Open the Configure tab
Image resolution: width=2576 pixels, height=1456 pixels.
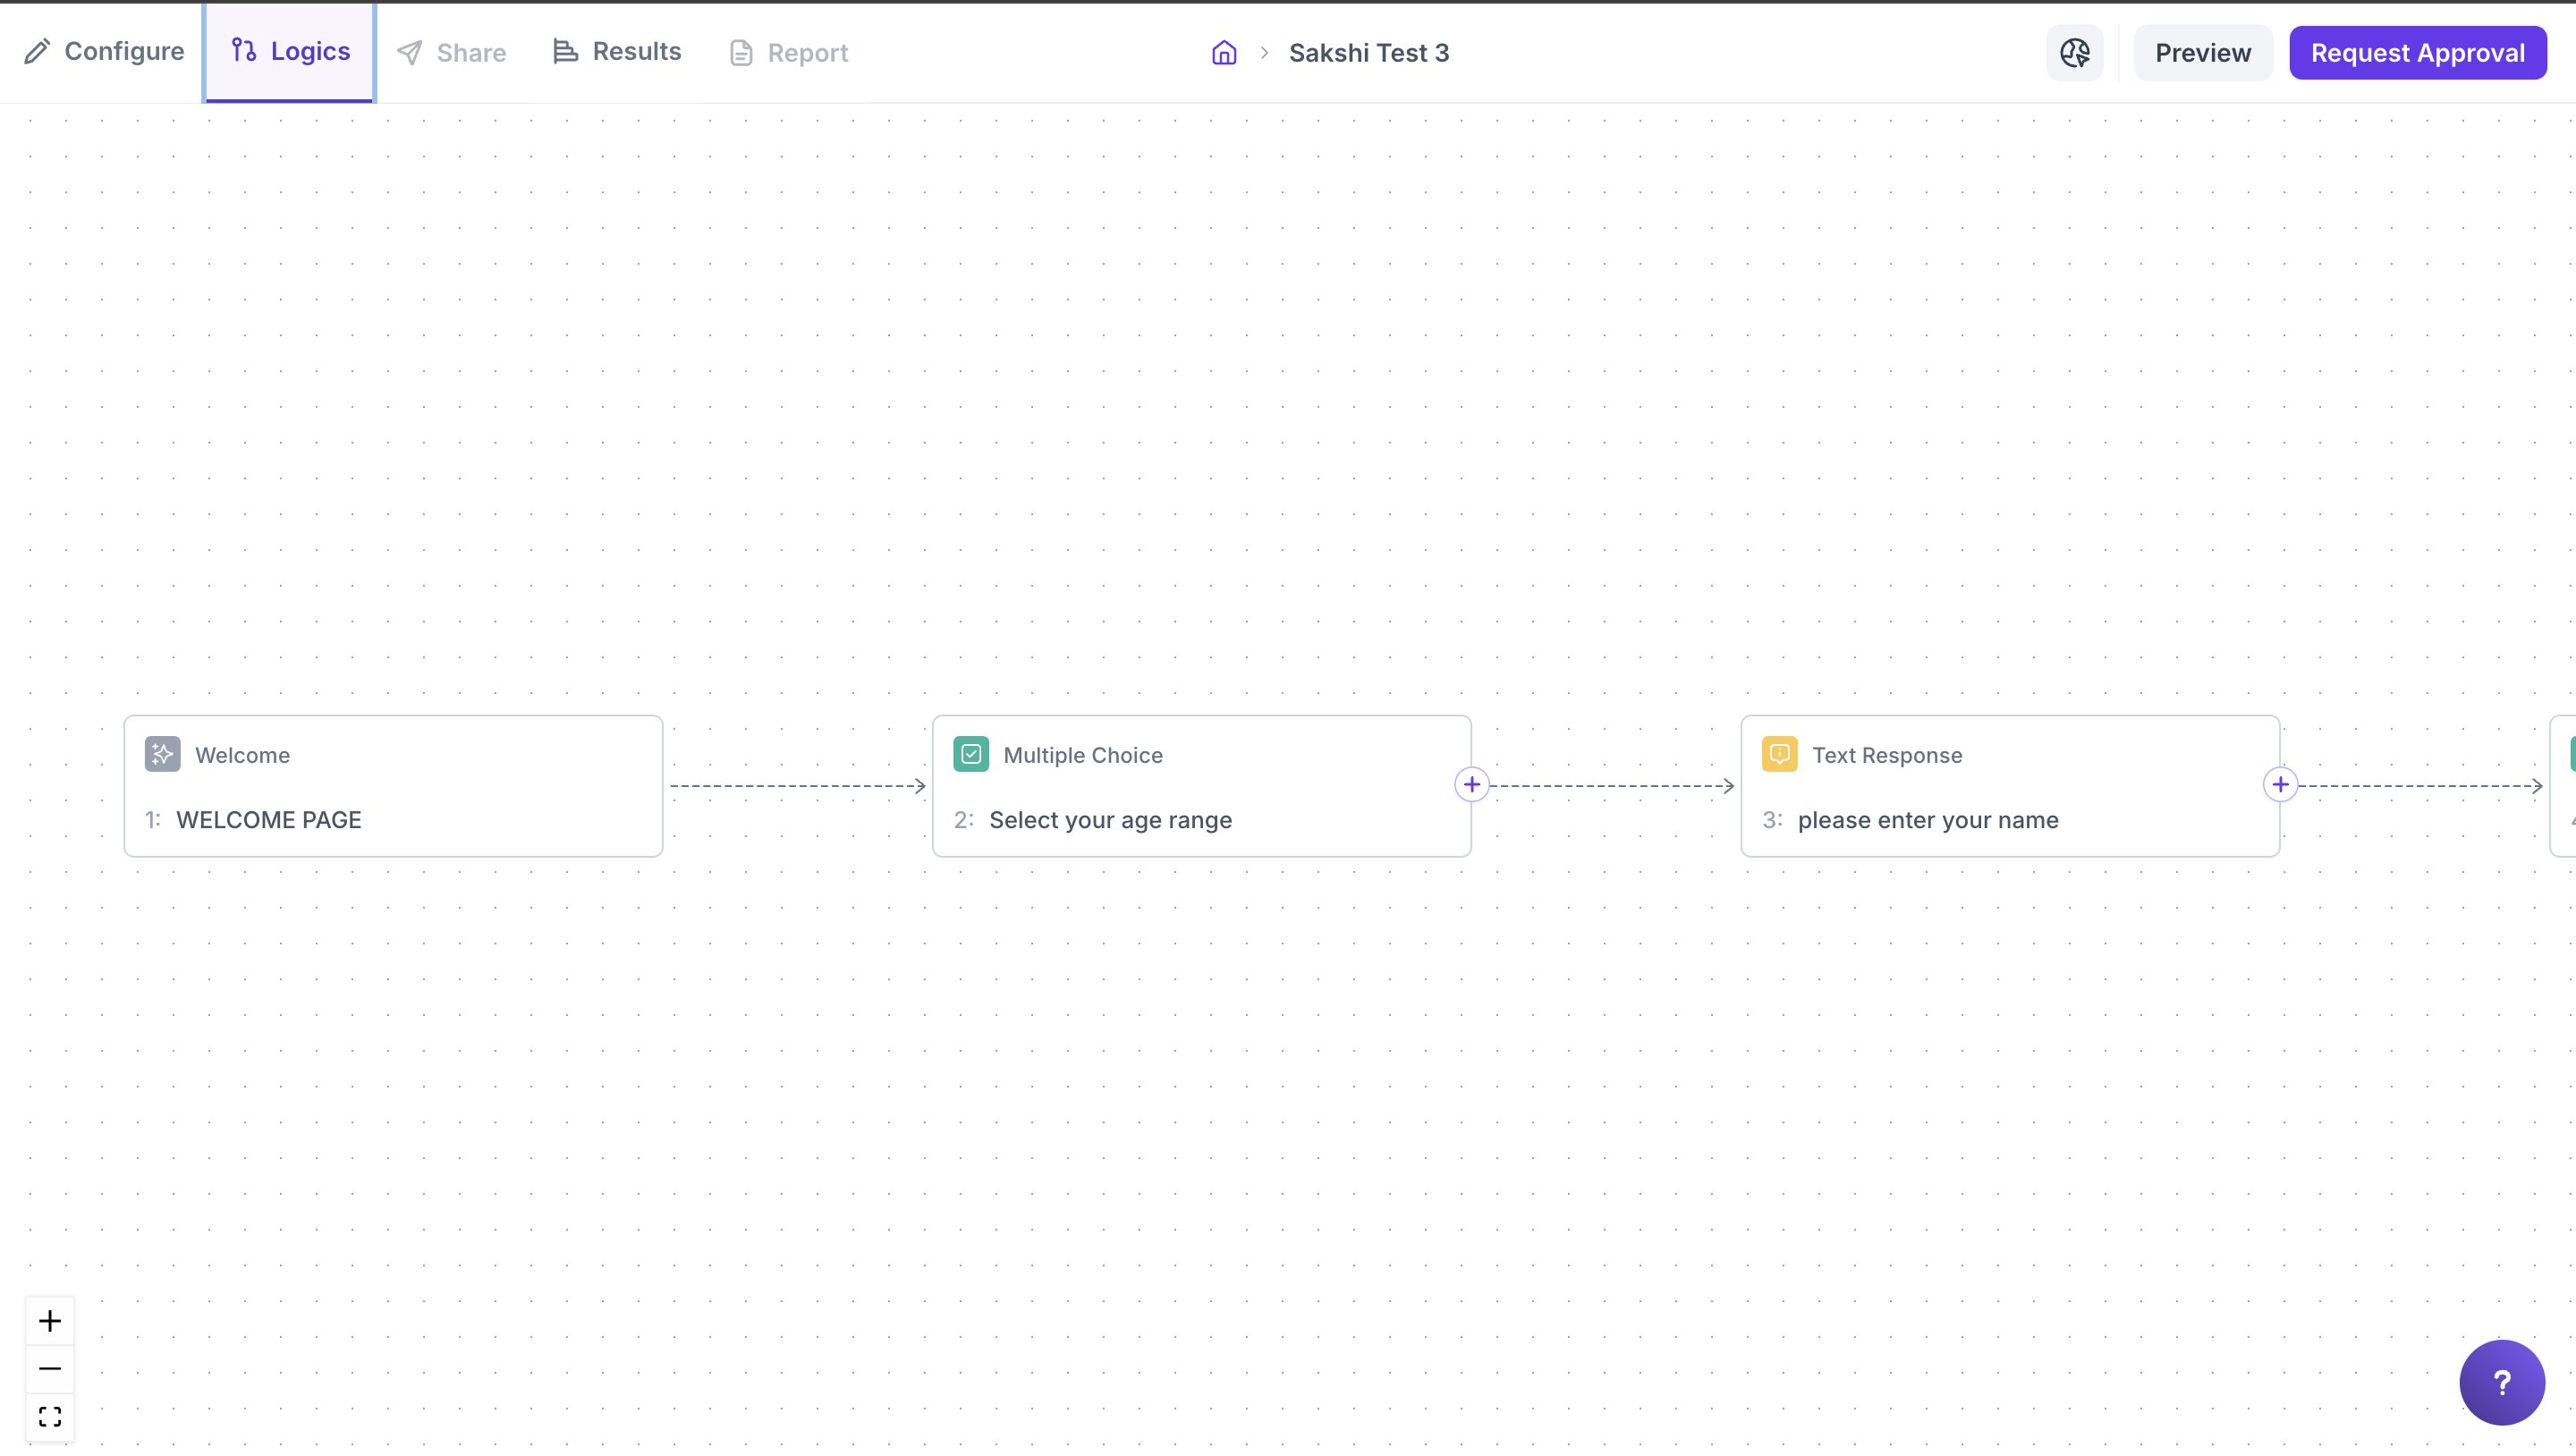104,52
